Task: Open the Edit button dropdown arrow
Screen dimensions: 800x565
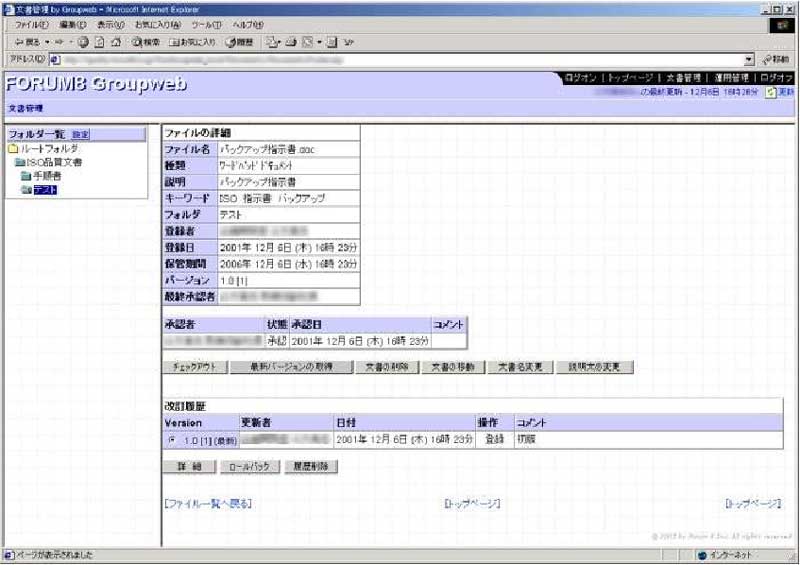Action: 319,42
